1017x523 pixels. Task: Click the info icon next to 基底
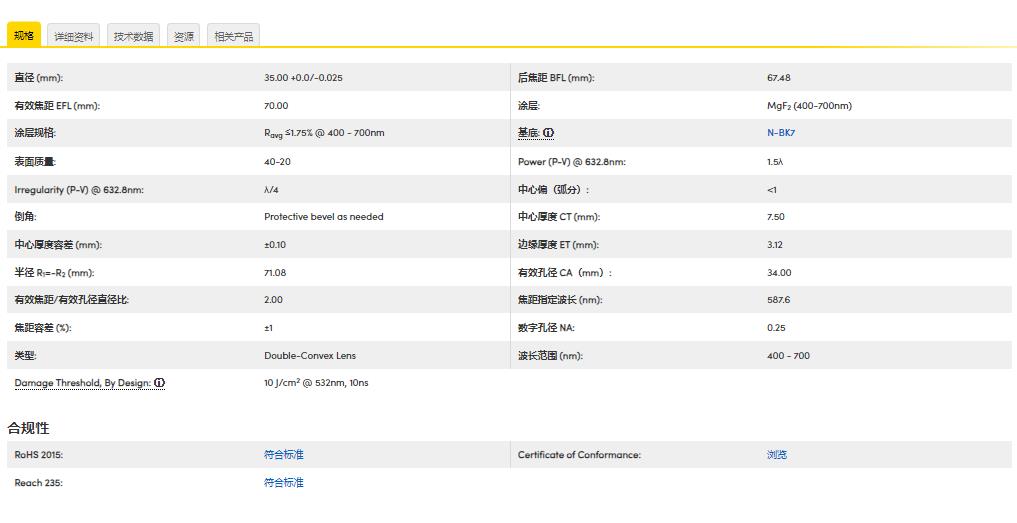pos(548,133)
